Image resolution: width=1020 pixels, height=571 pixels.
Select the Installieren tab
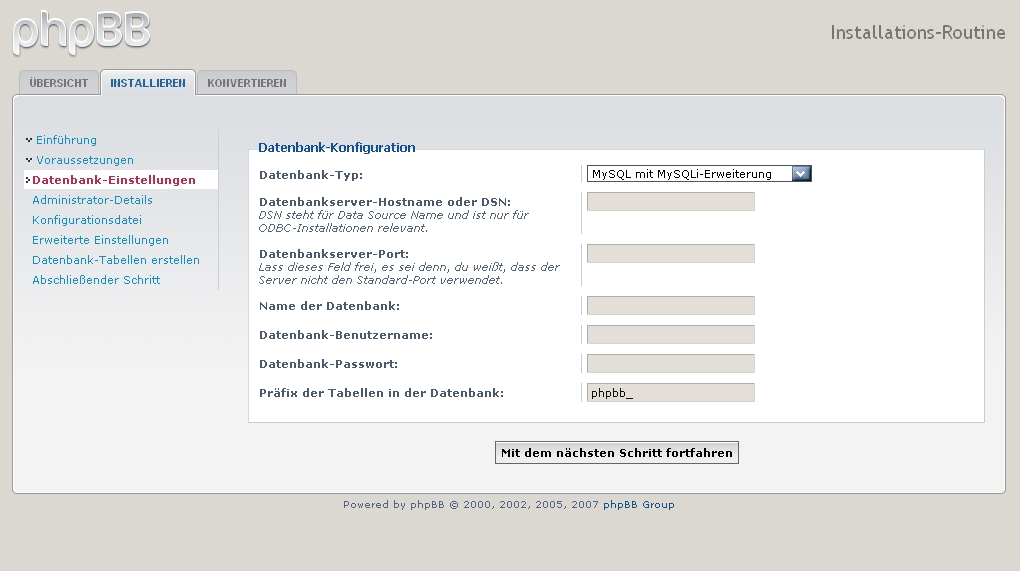pyautogui.click(x=148, y=83)
